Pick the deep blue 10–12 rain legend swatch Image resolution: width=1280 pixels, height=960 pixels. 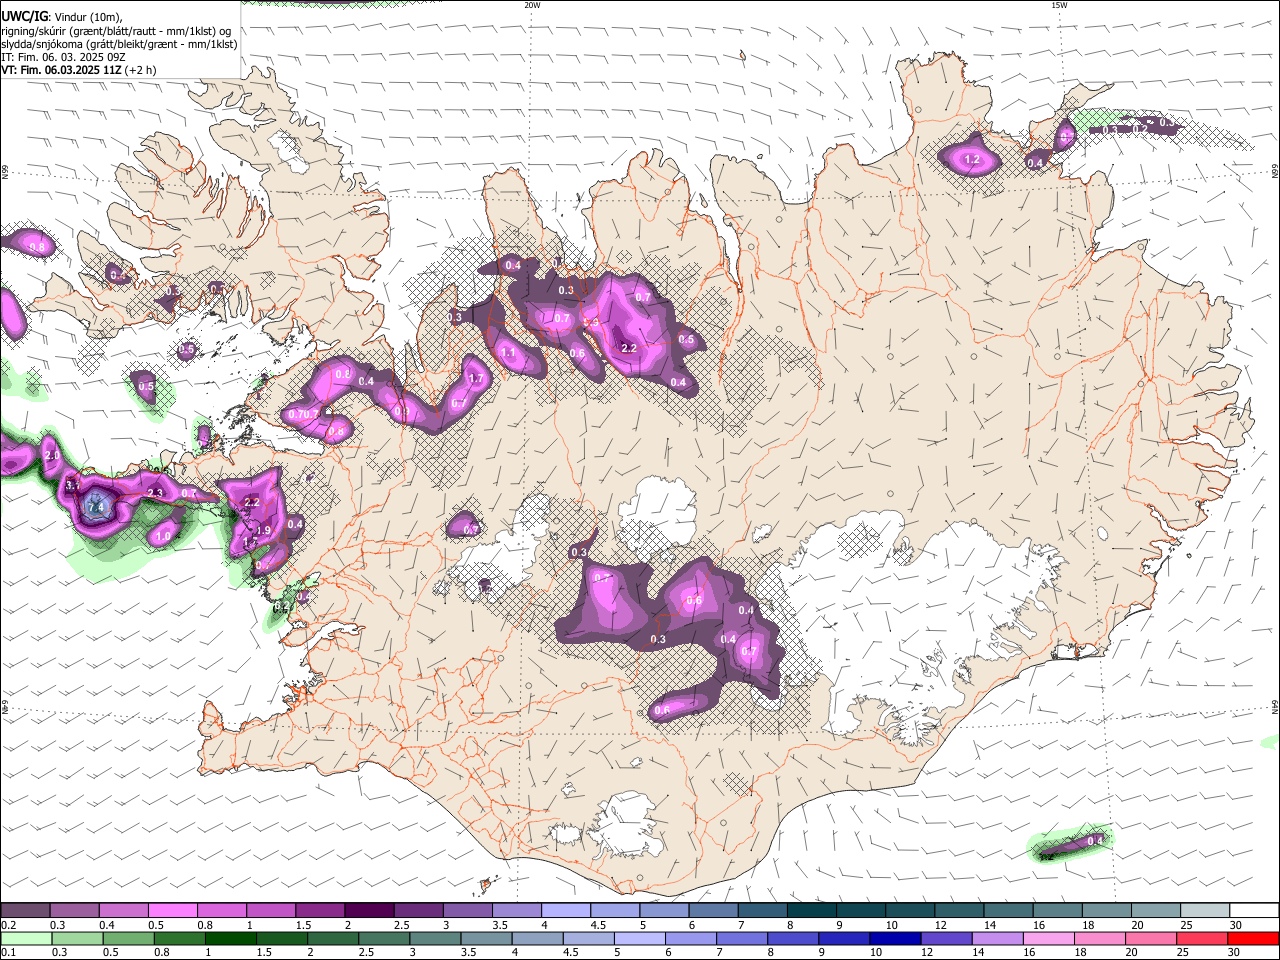[895, 938]
